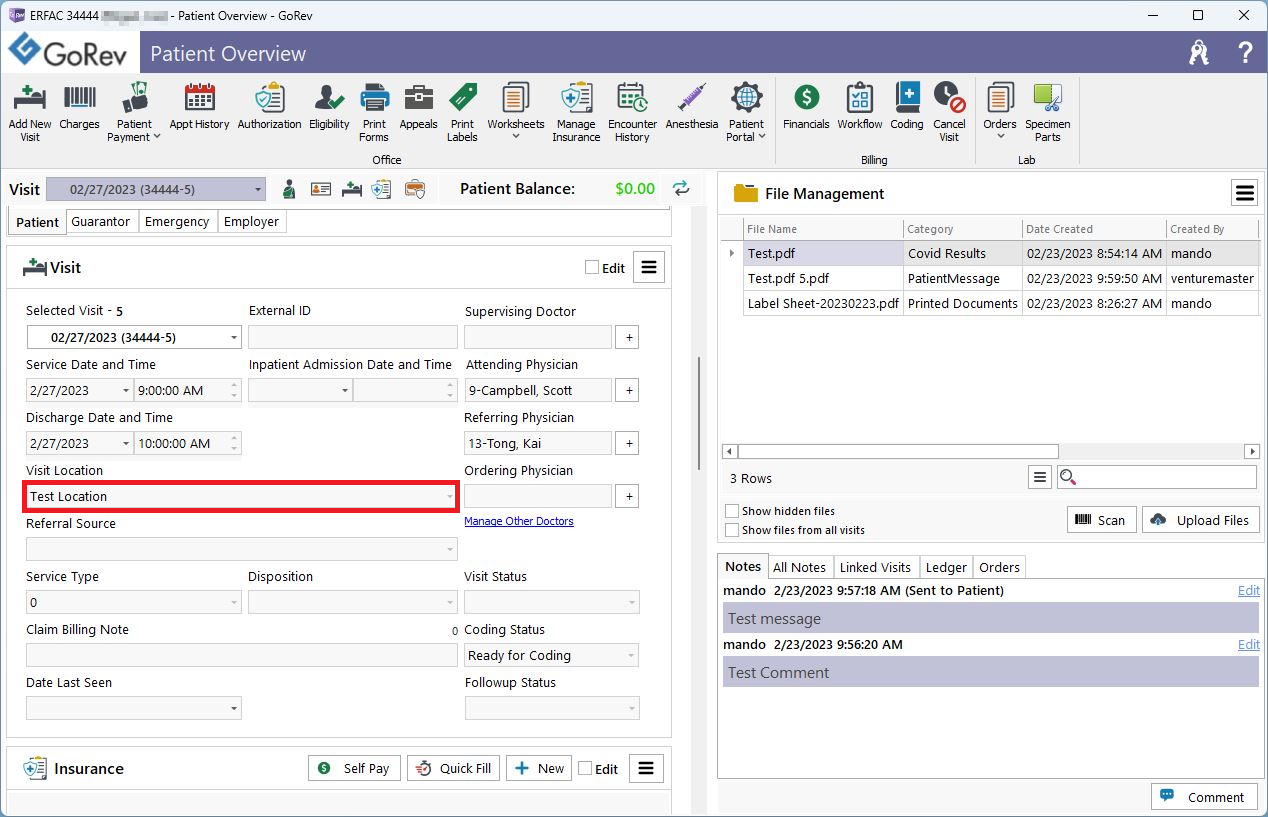1268x817 pixels.
Task: Click the Self Pay button
Action: [354, 768]
